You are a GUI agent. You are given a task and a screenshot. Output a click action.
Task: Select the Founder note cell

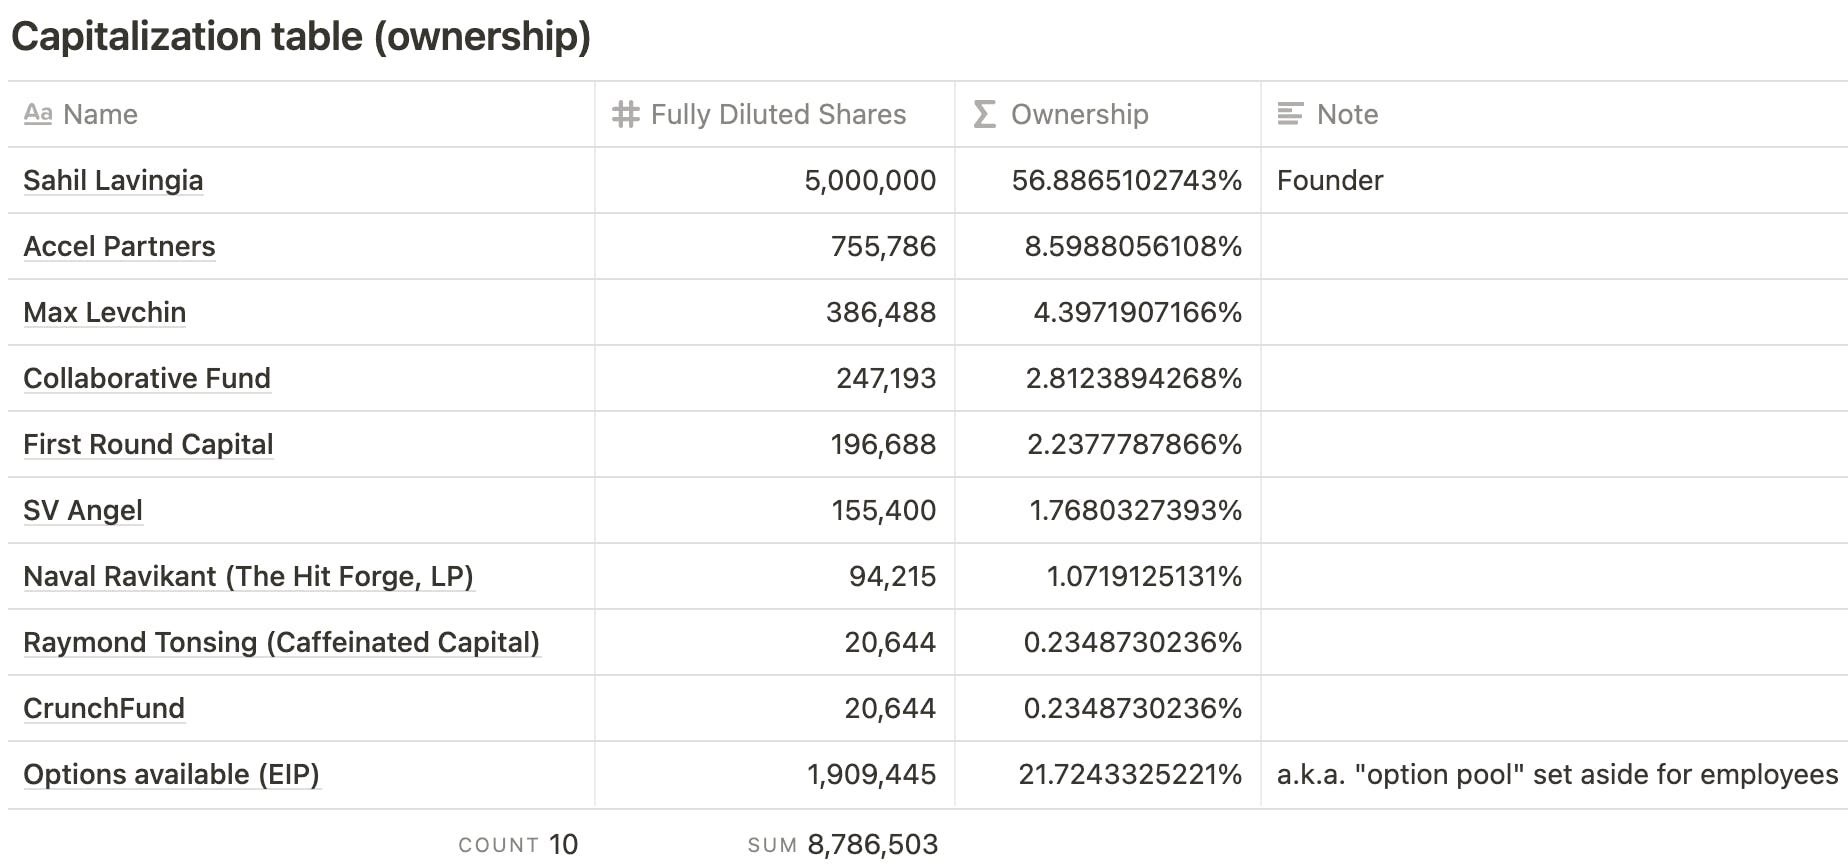pyautogui.click(x=1555, y=180)
